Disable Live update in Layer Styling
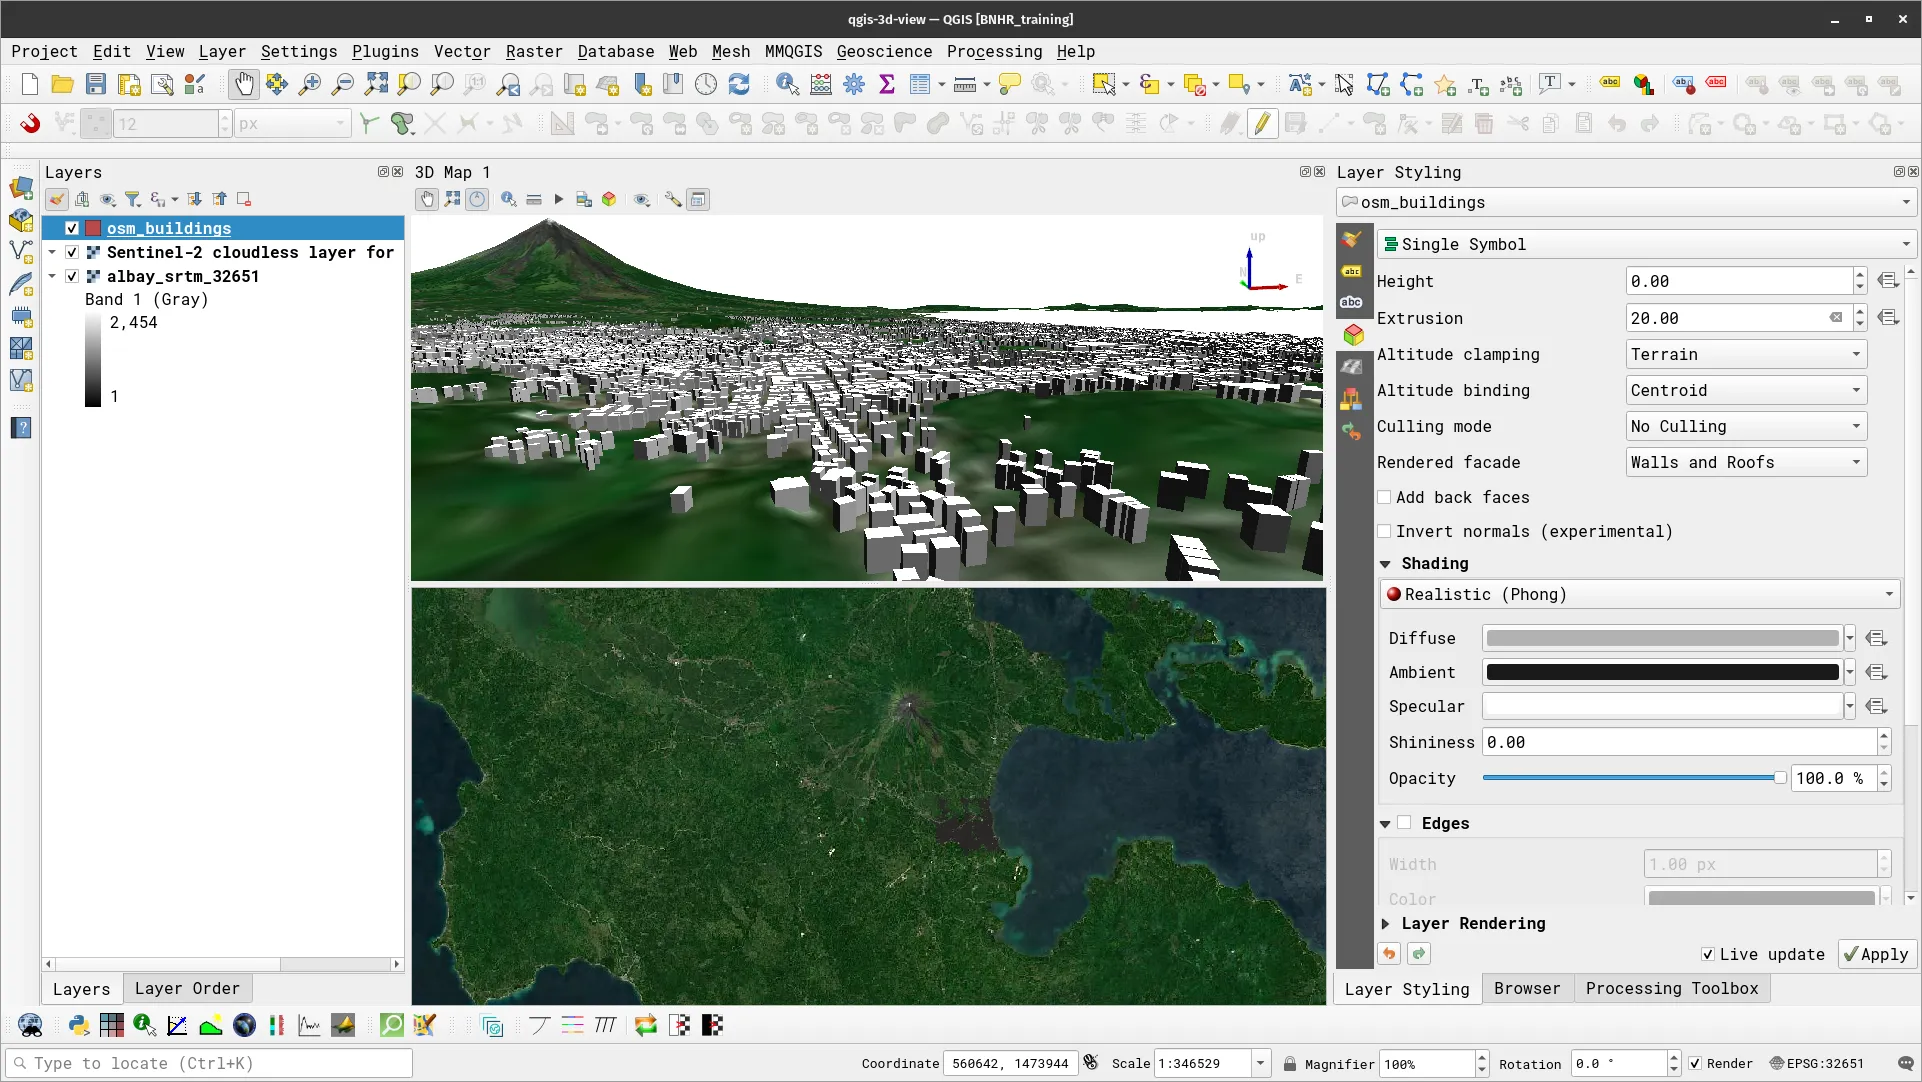 pyautogui.click(x=1710, y=954)
